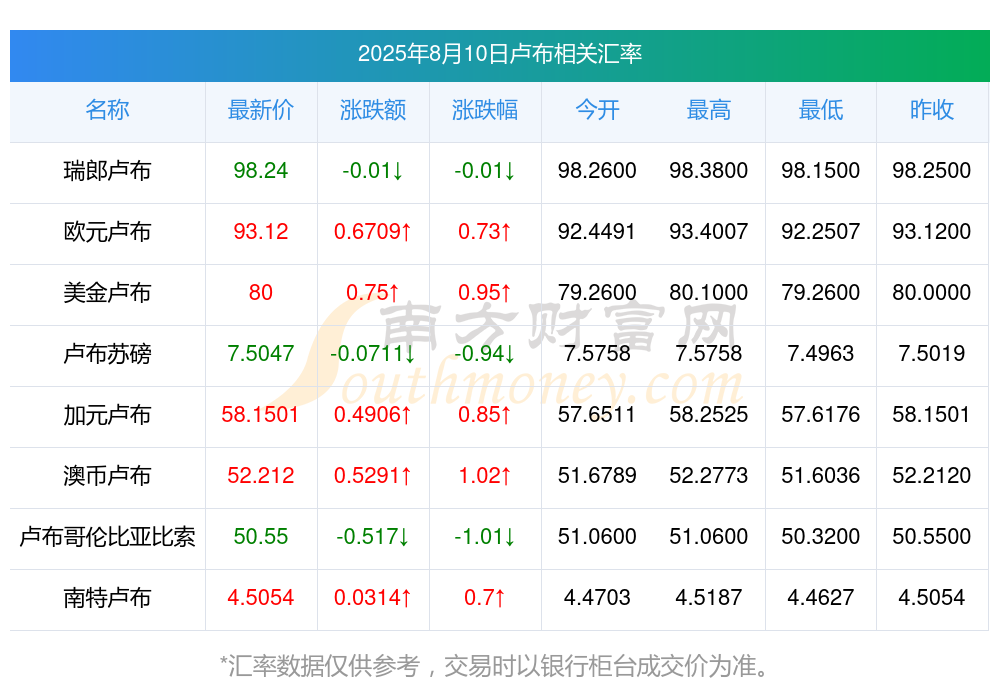Click latest price 50.55

pos(261,537)
